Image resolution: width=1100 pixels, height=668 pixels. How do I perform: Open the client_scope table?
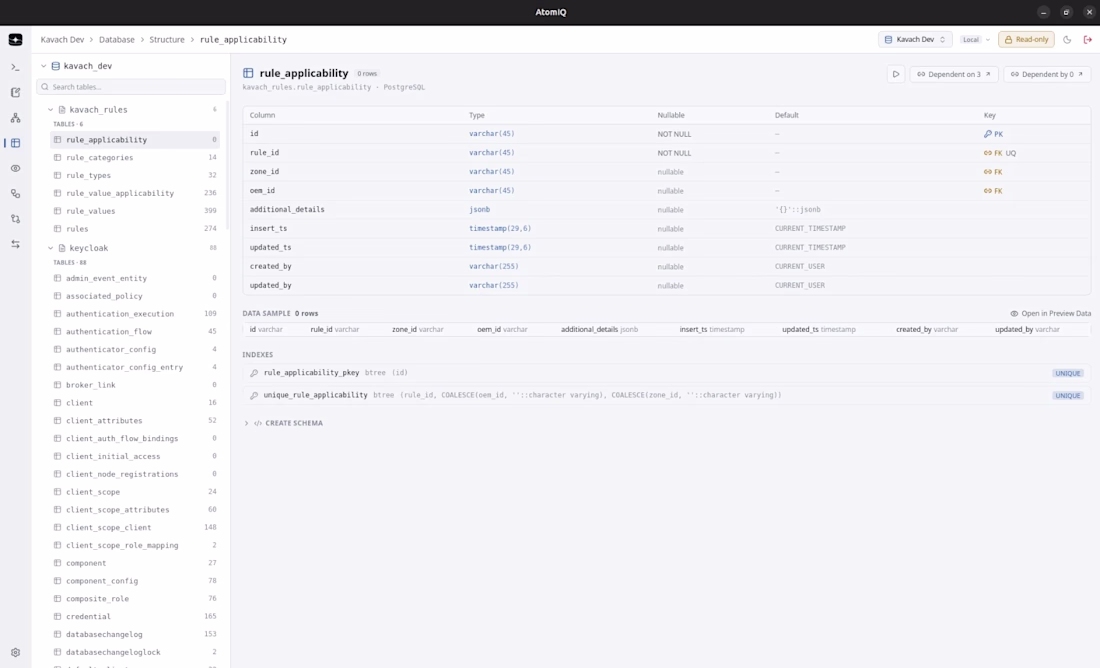135,492
